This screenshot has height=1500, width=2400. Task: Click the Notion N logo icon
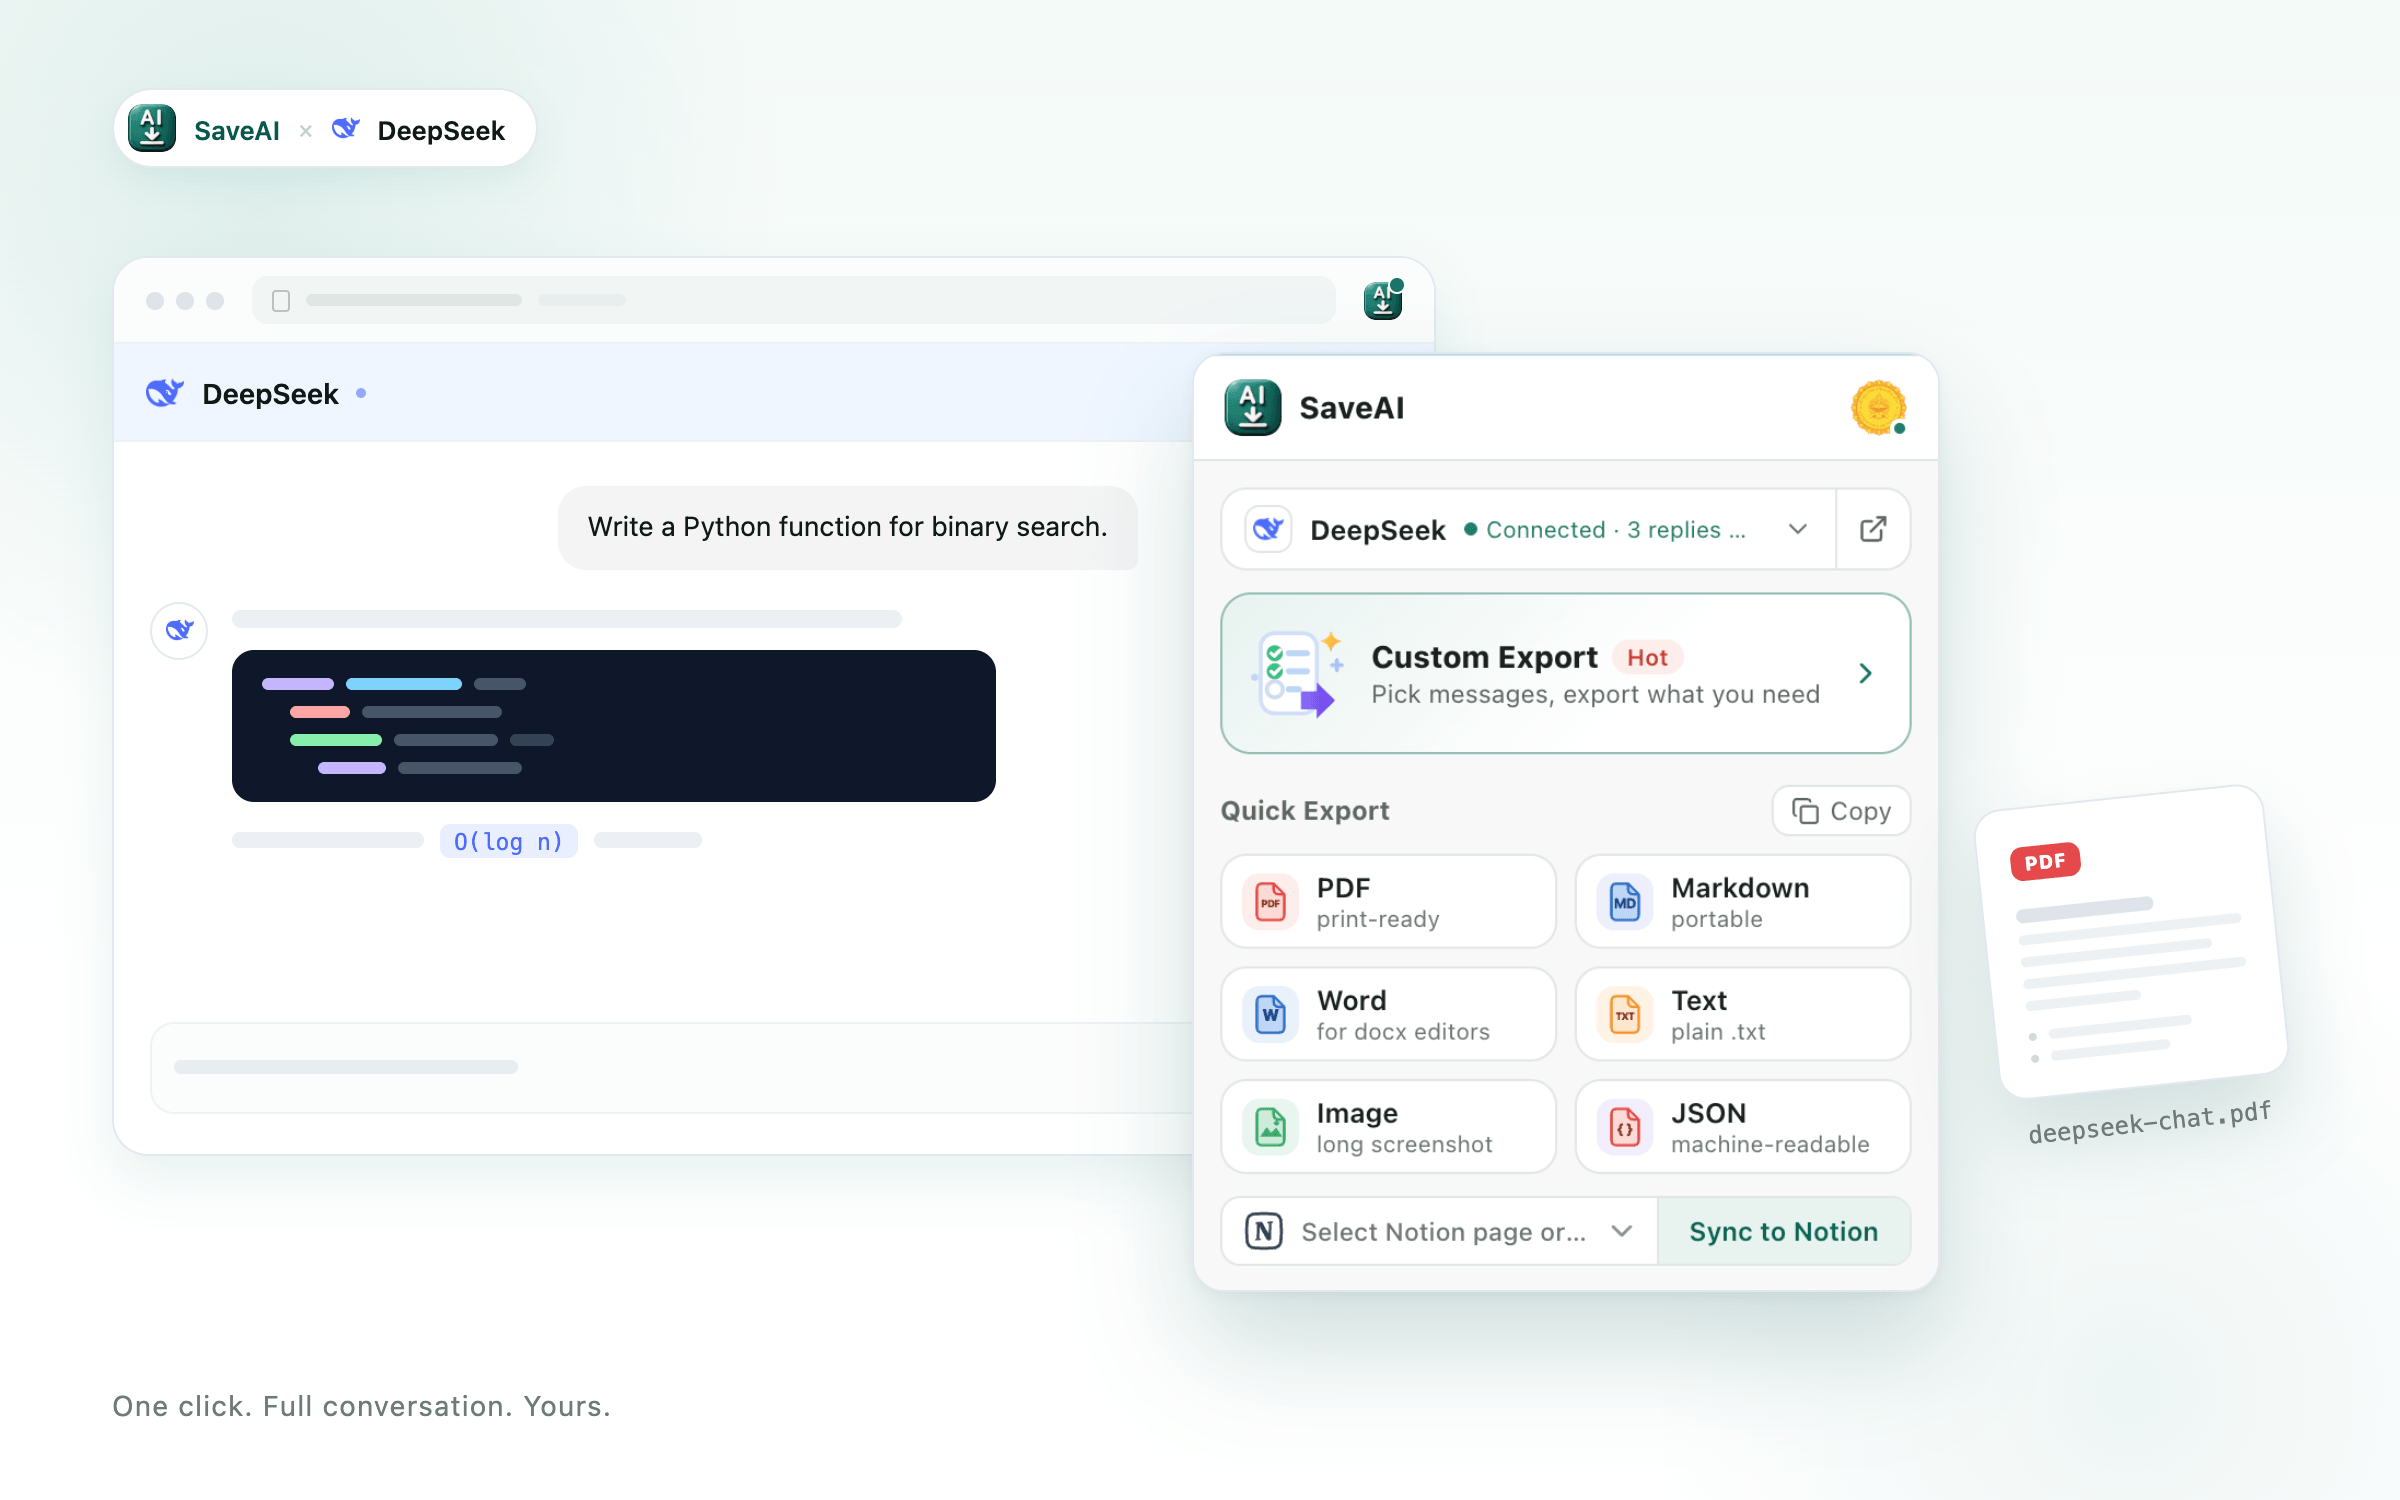pyautogui.click(x=1264, y=1231)
